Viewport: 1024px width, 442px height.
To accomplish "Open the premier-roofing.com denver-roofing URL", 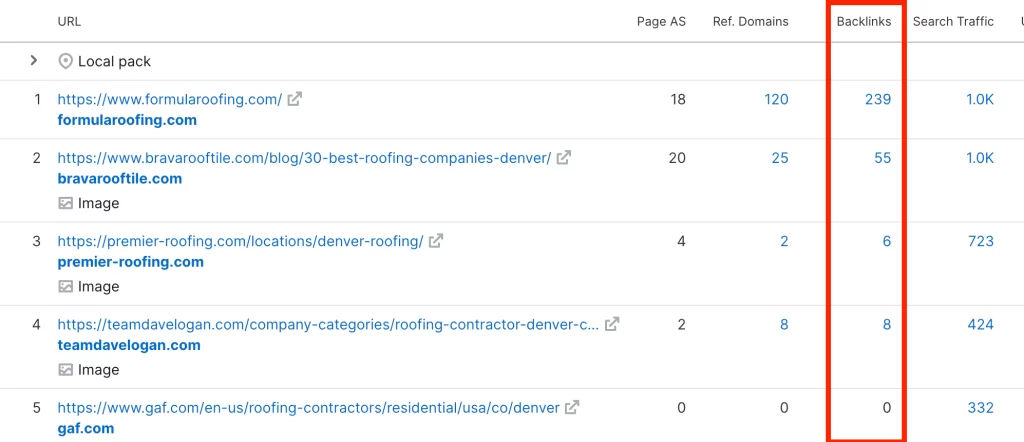I will (240, 241).
